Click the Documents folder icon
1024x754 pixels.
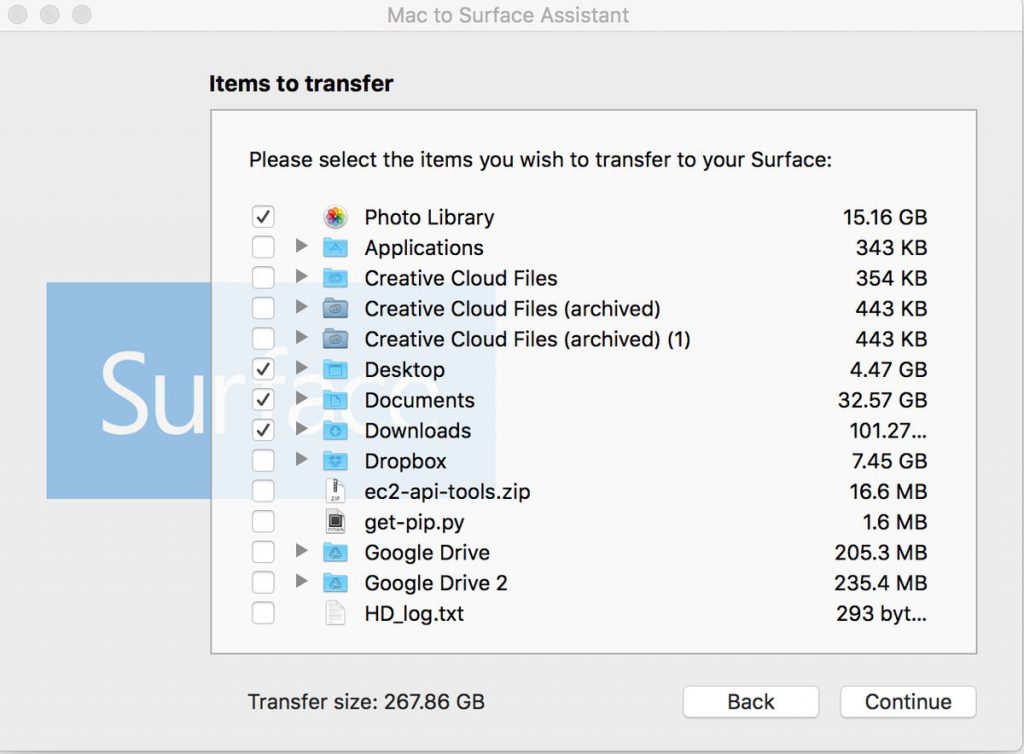point(335,400)
